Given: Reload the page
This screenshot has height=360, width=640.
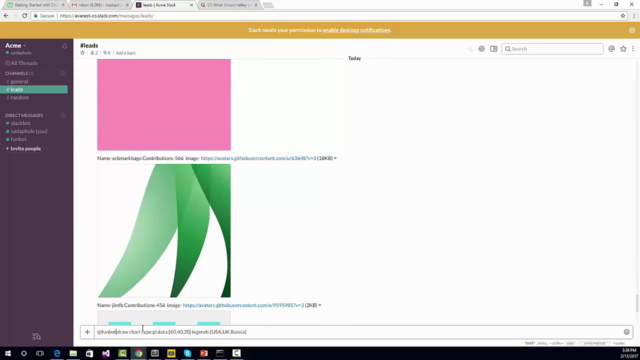Looking at the screenshot, I should (x=24, y=16).
